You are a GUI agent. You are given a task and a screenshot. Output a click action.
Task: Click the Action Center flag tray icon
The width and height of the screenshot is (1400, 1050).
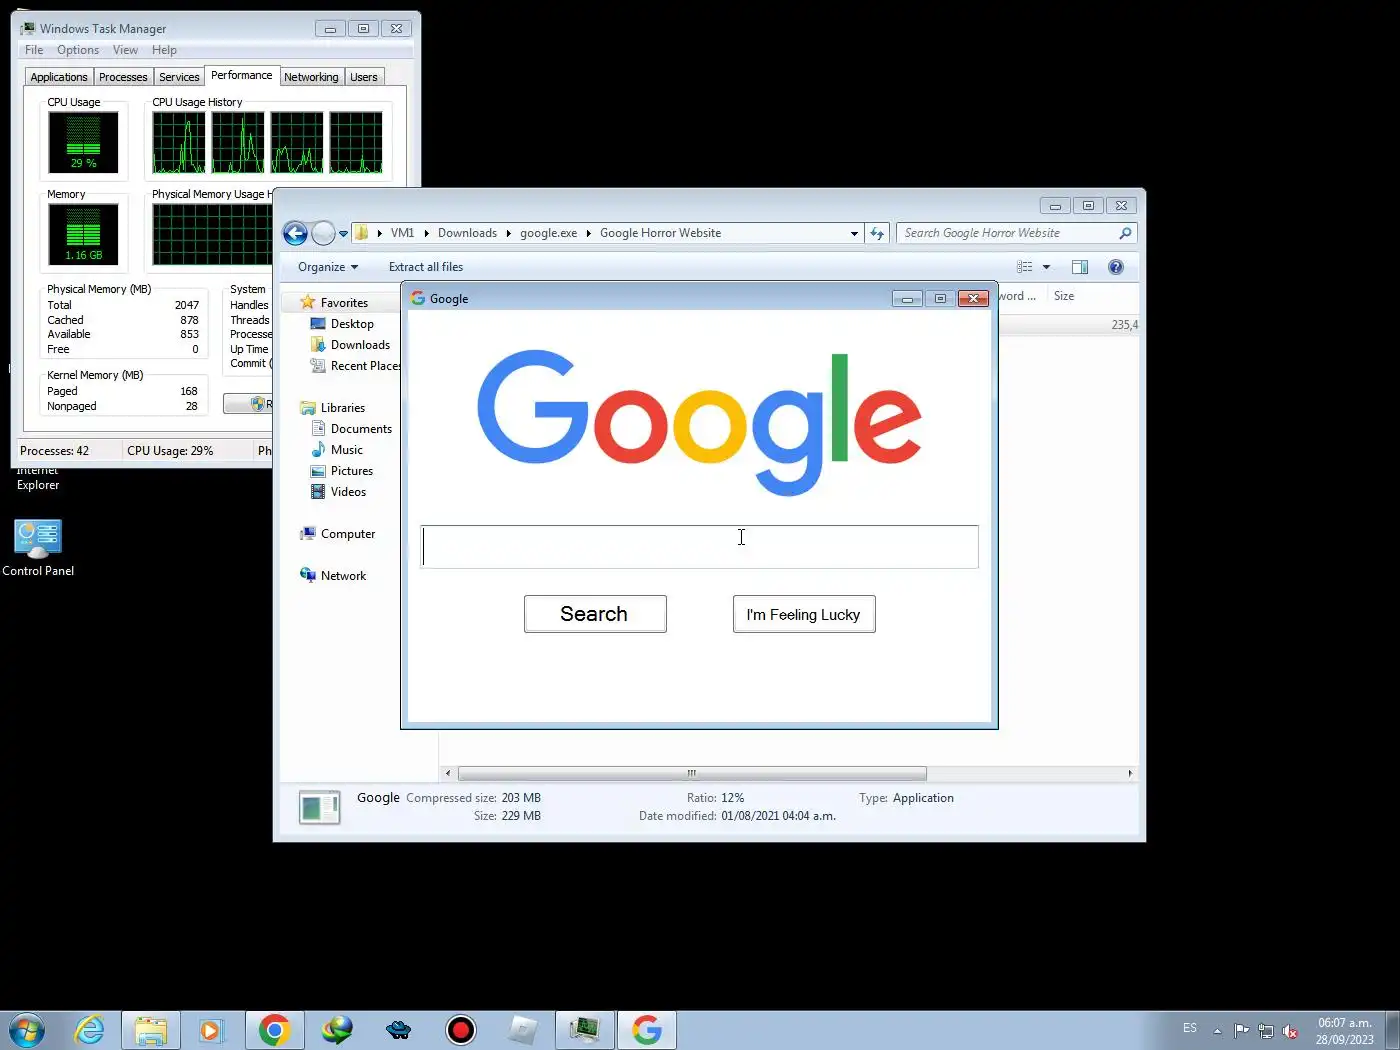tap(1241, 1031)
